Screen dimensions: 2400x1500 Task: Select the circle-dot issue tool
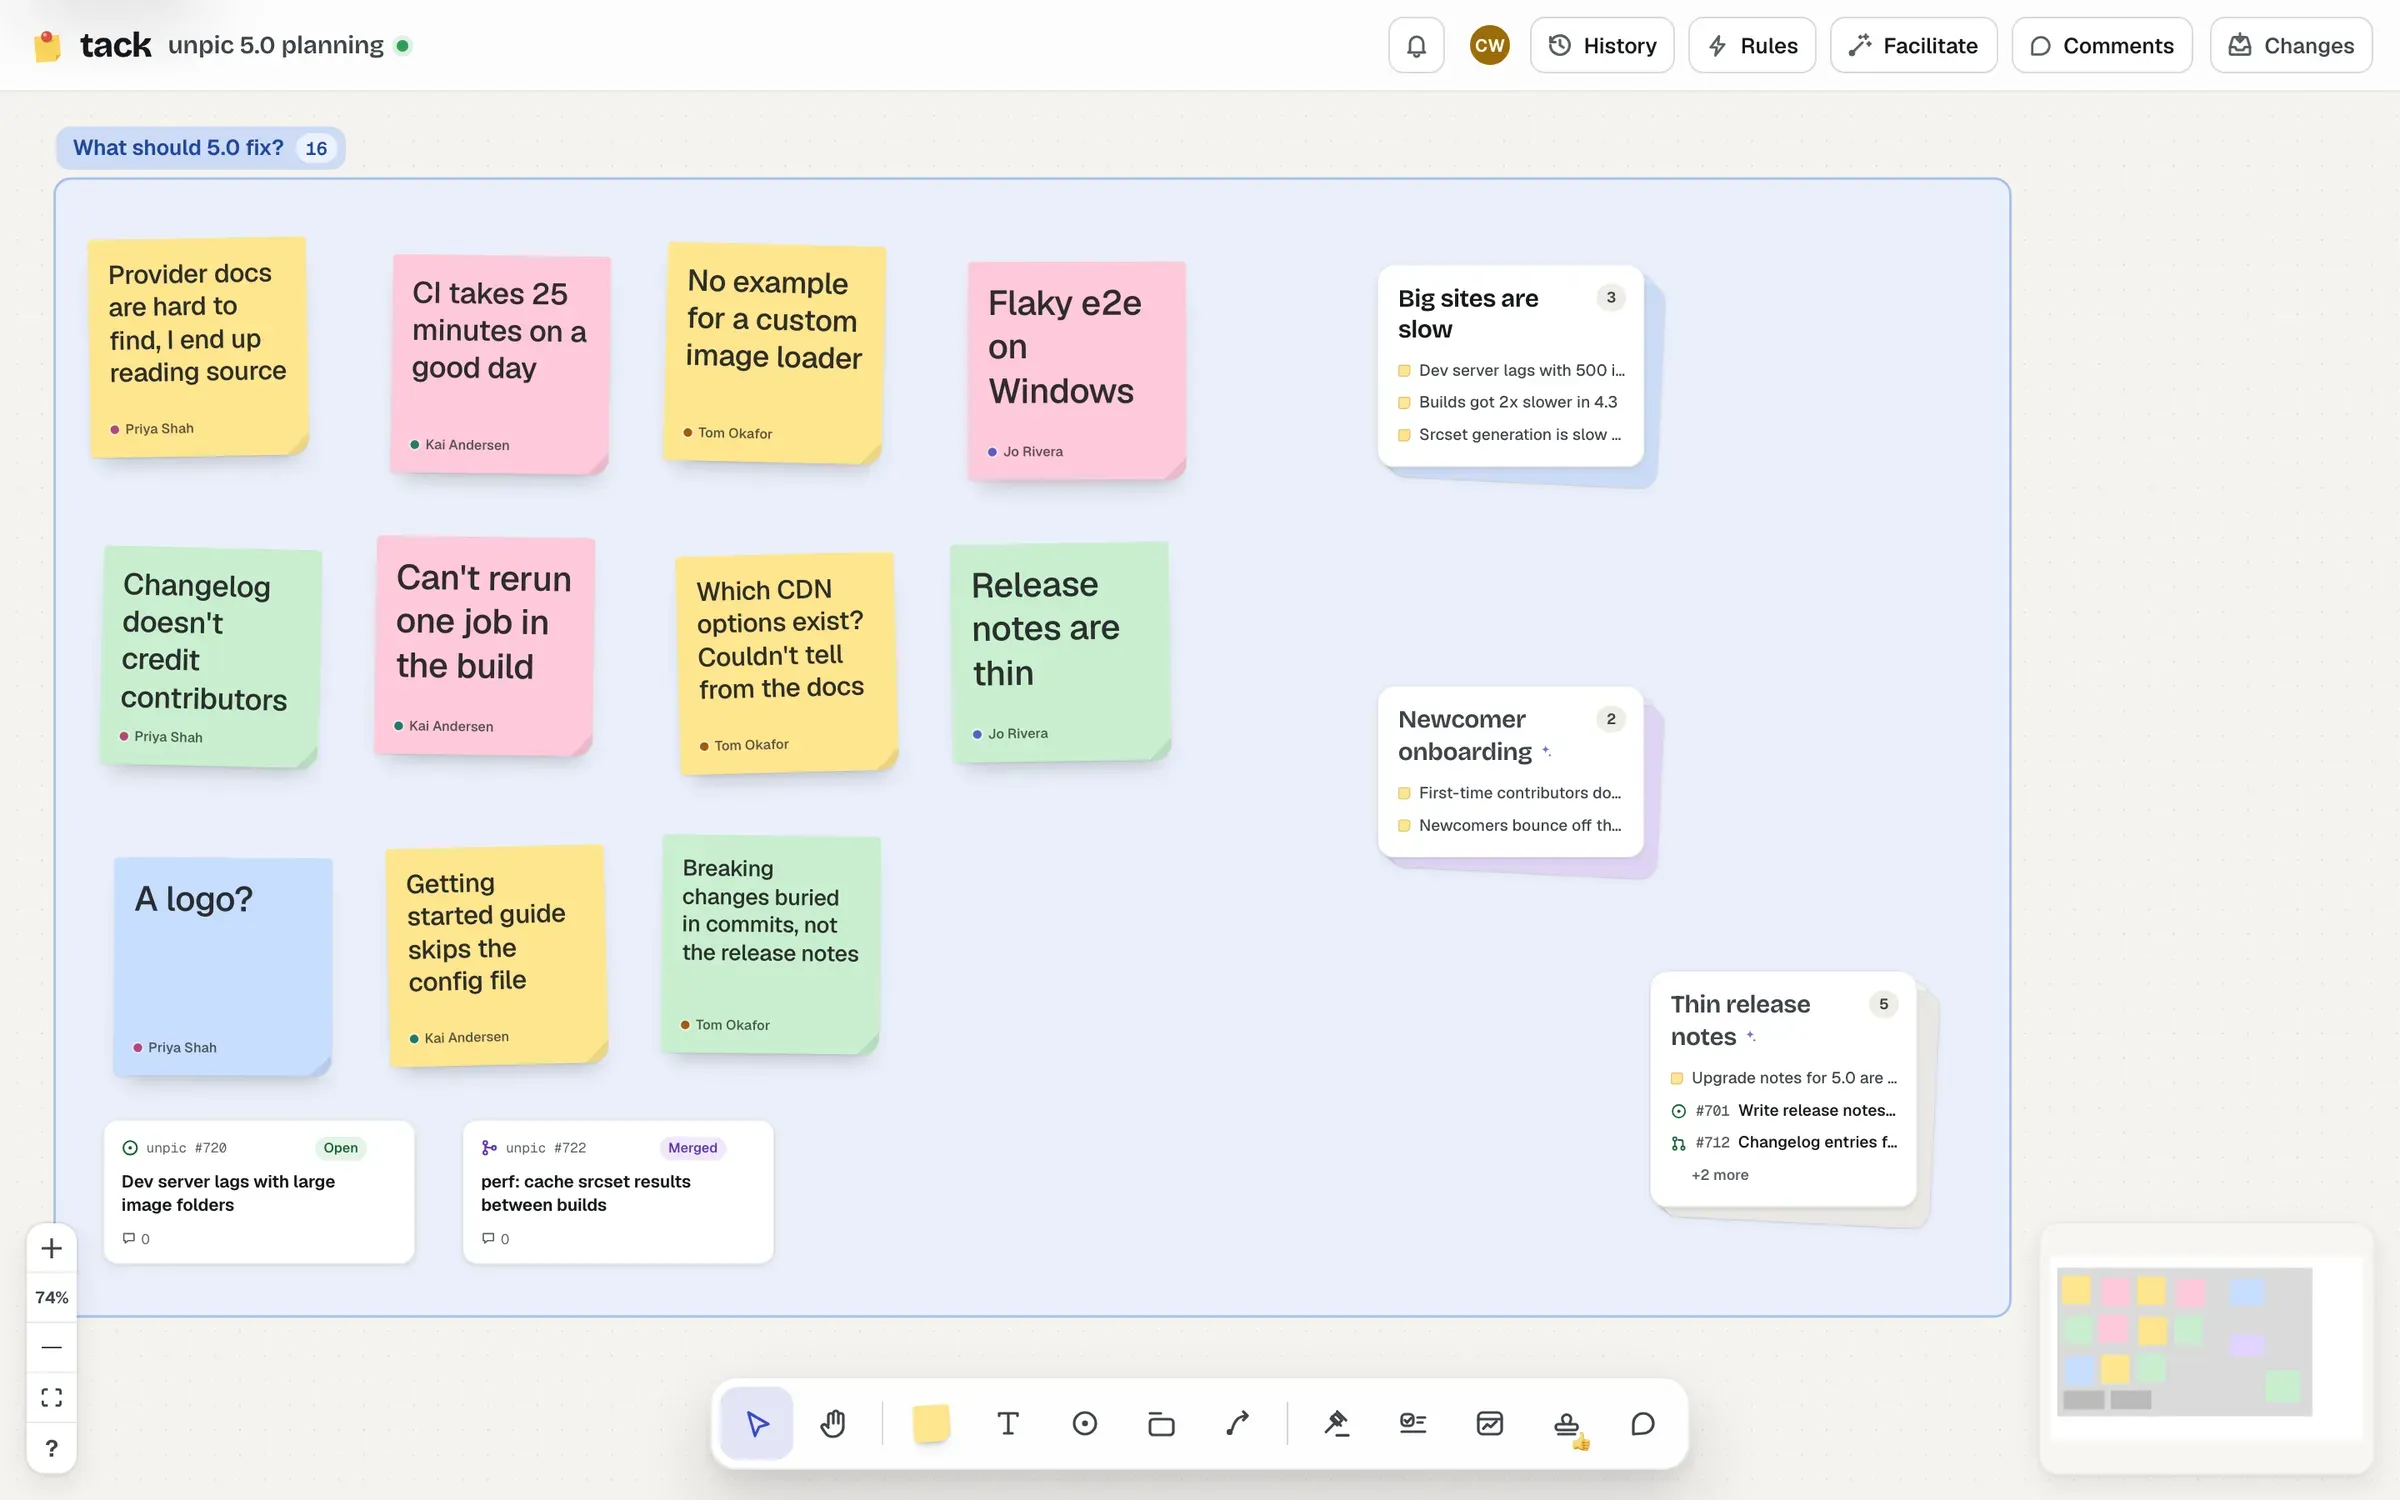coord(1085,1423)
